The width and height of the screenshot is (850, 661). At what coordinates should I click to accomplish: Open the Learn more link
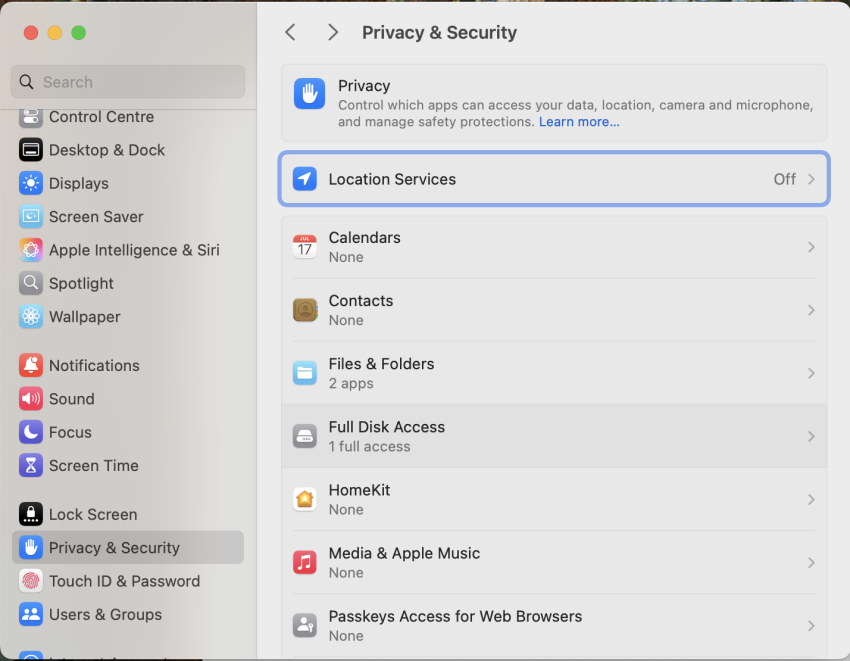[x=579, y=122]
